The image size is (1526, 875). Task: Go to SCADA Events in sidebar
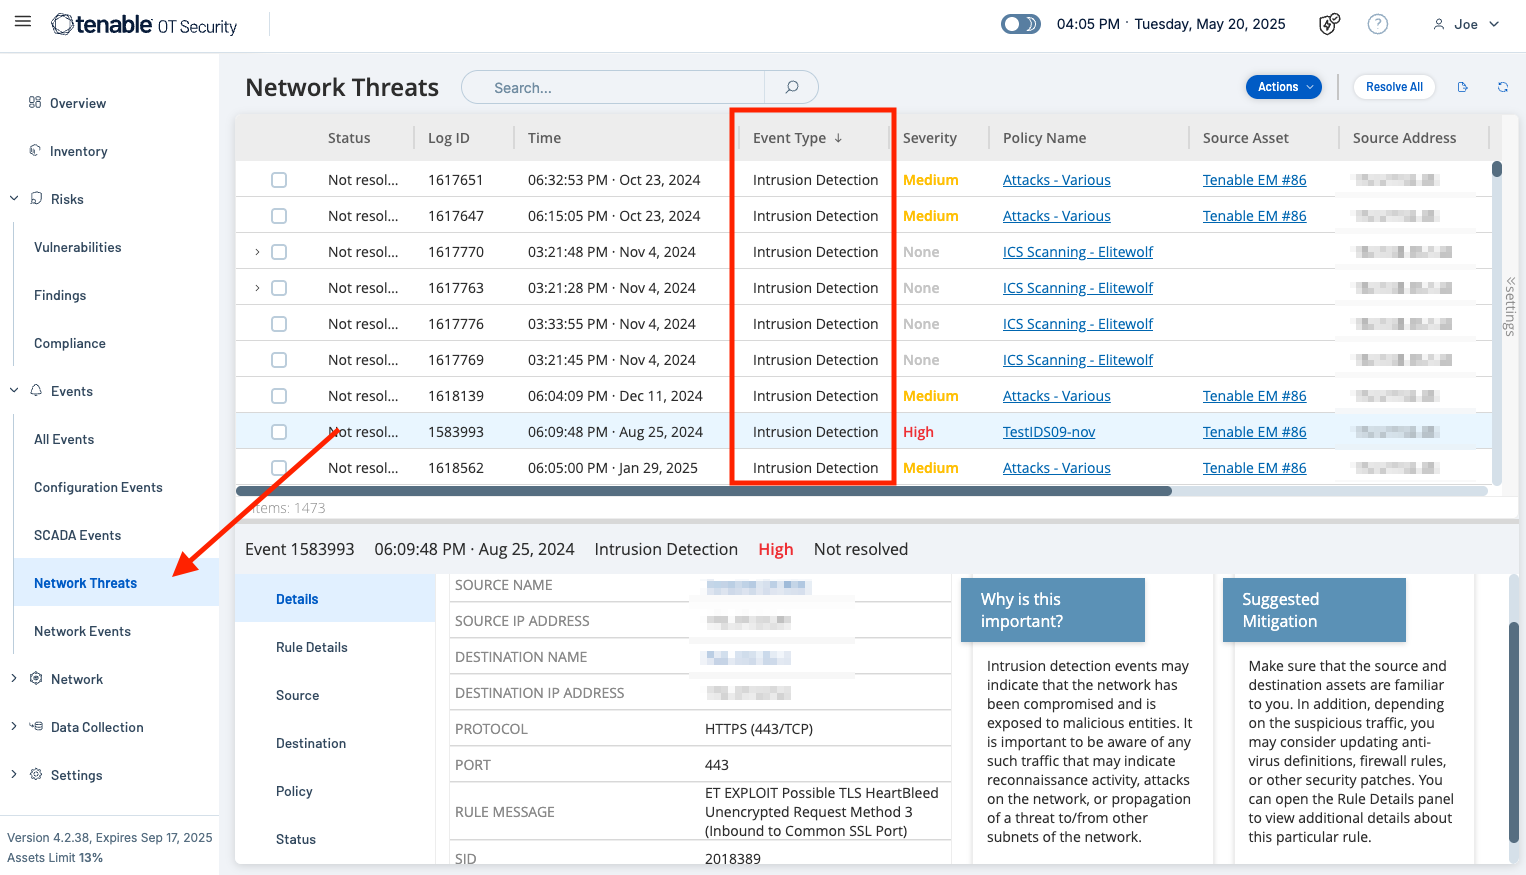(x=78, y=535)
